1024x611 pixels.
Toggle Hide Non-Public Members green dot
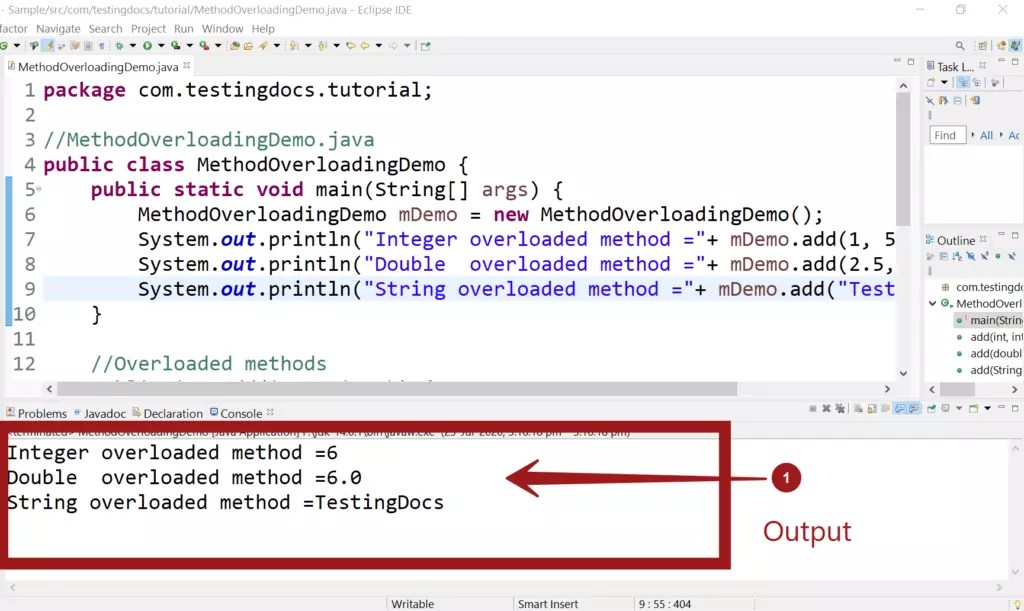pos(998,256)
